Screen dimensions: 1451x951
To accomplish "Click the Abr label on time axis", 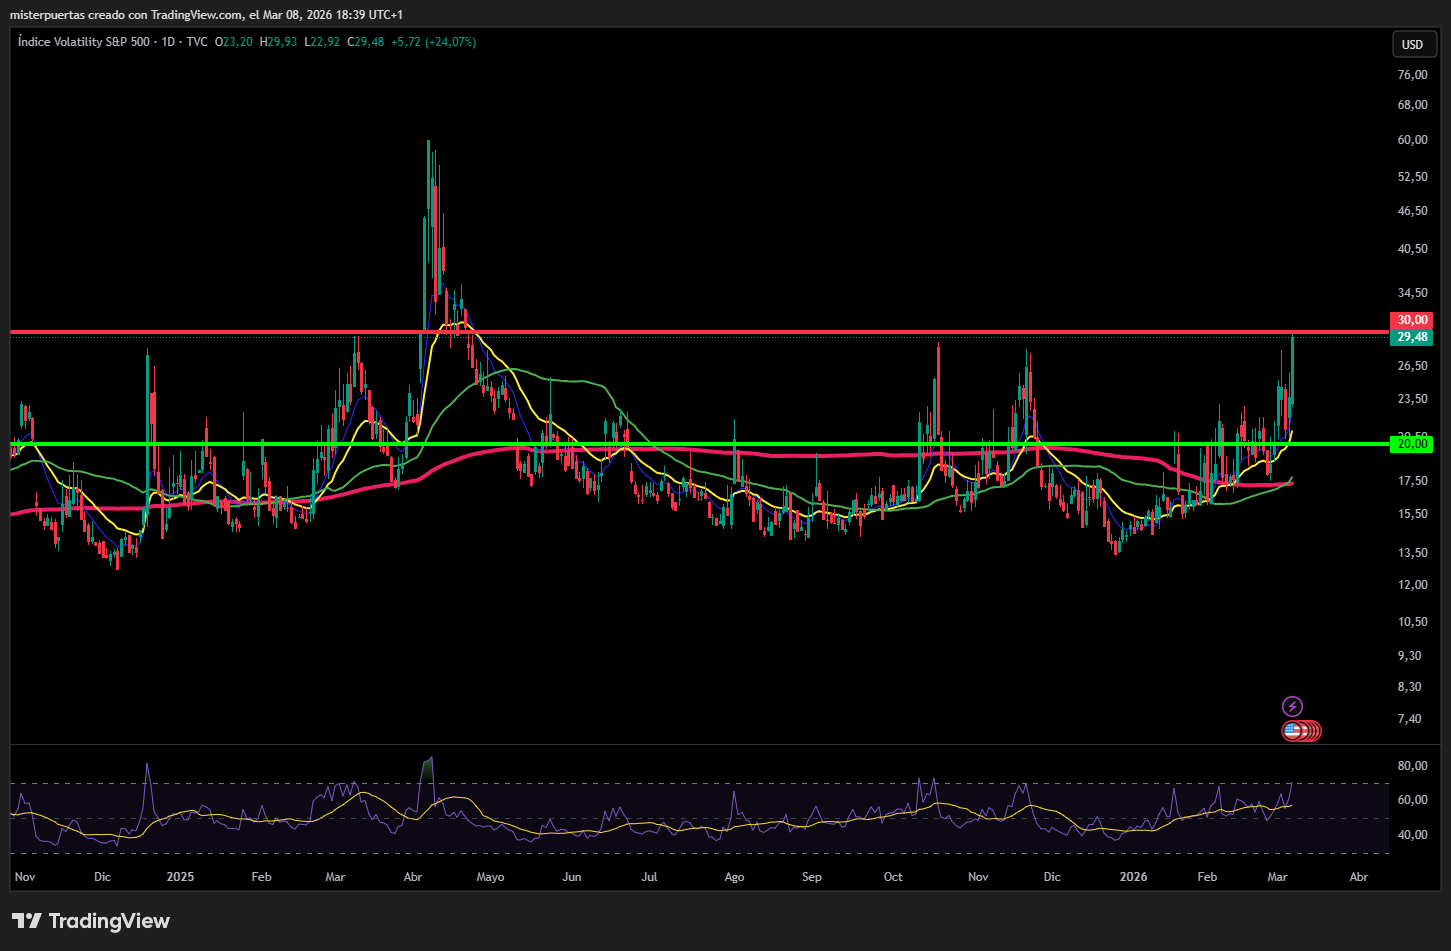I will tap(1358, 877).
